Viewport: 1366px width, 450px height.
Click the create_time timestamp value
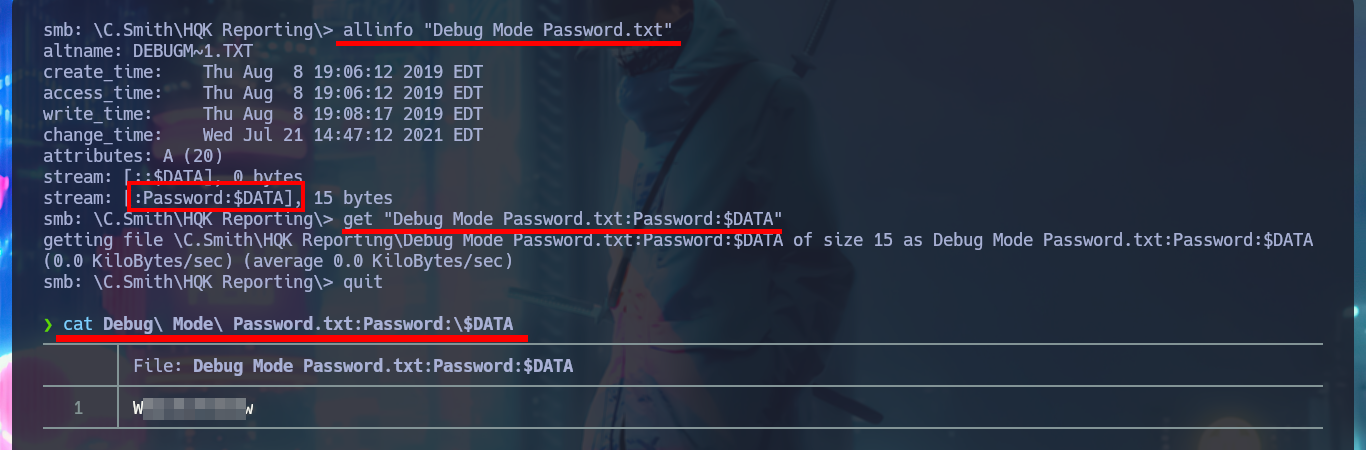click(x=343, y=72)
